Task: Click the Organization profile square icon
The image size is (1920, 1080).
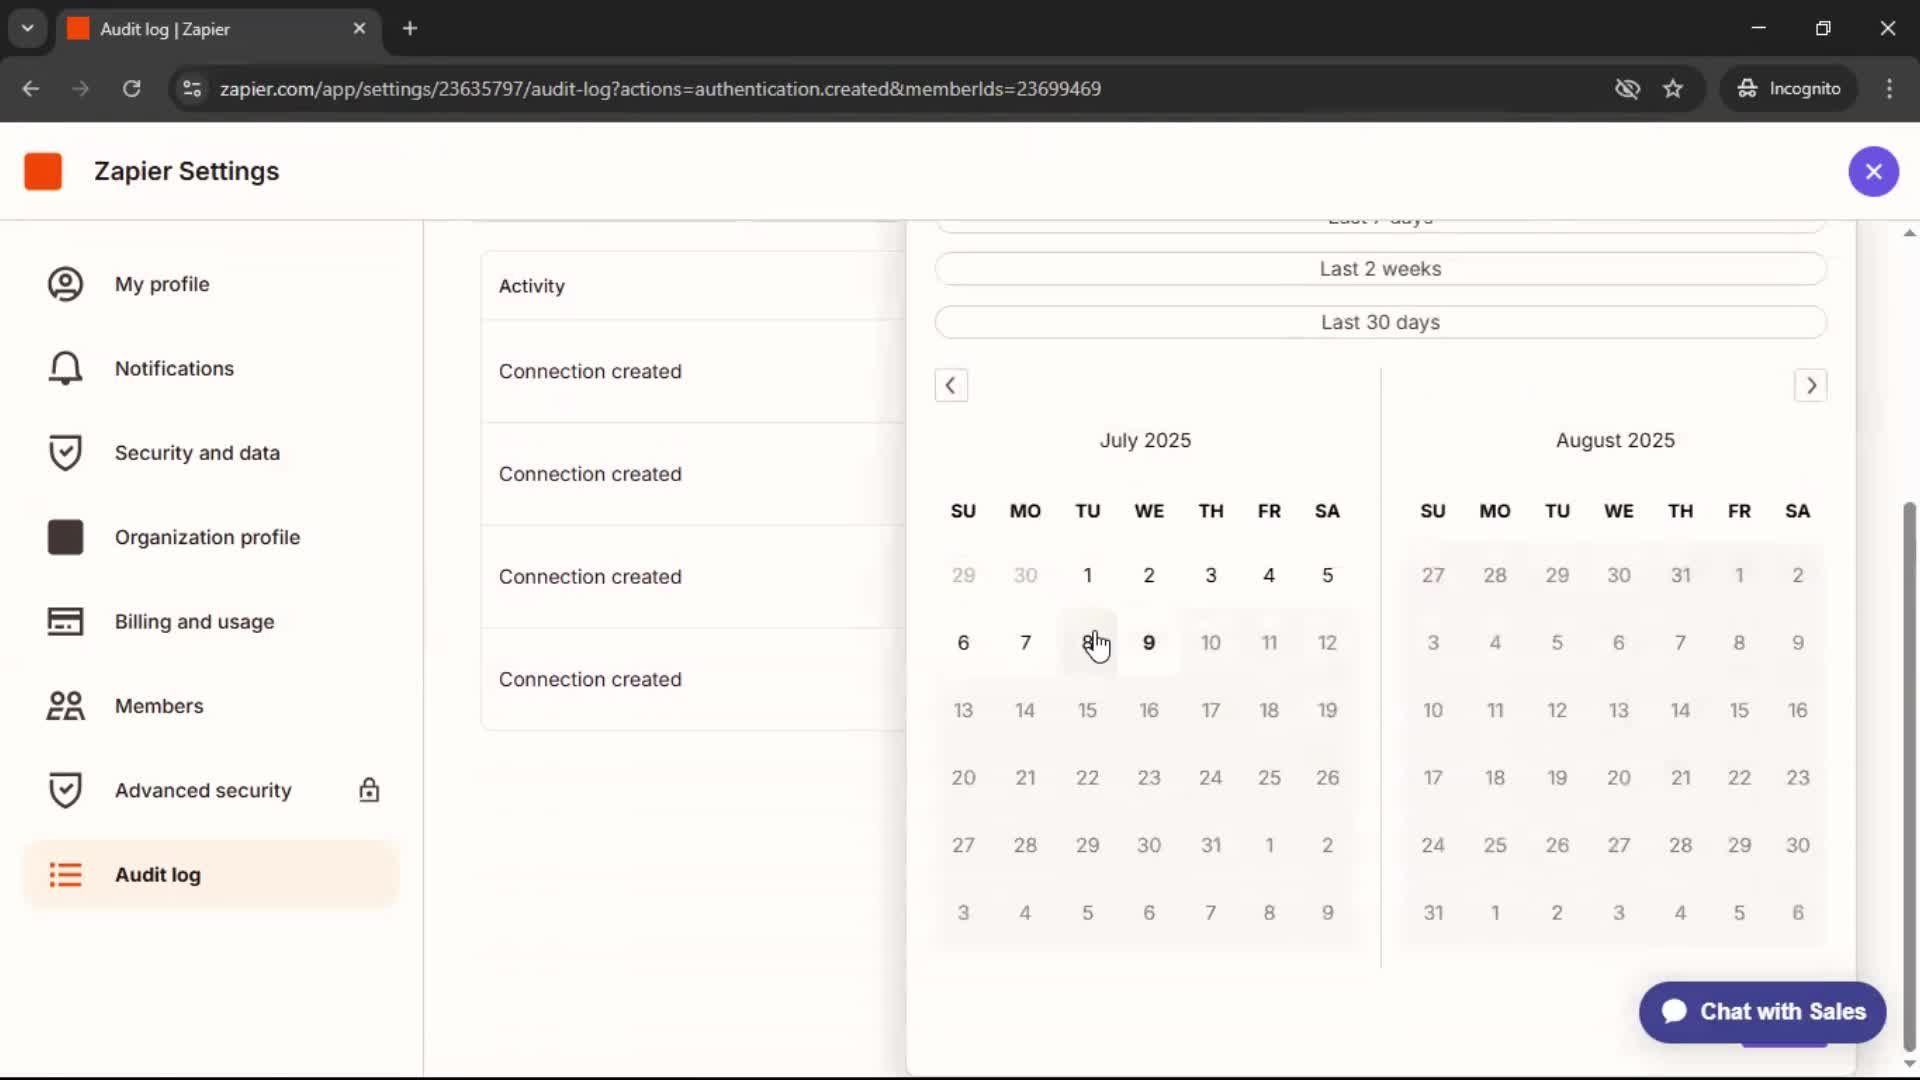Action: pos(65,537)
